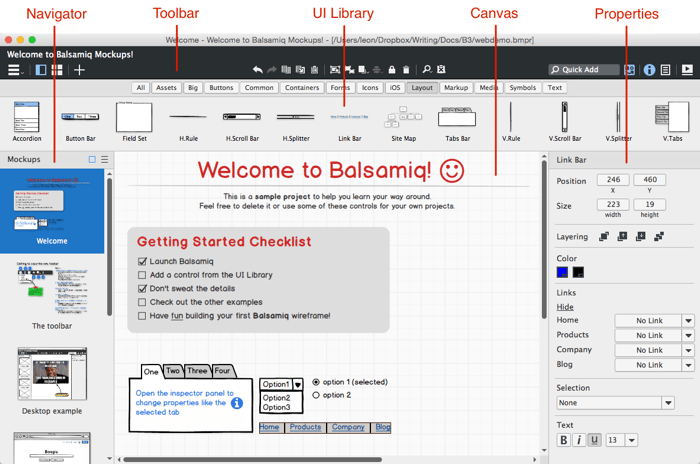This screenshot has width=700, height=464.
Task: Click the italic text formatting button
Action: [579, 440]
